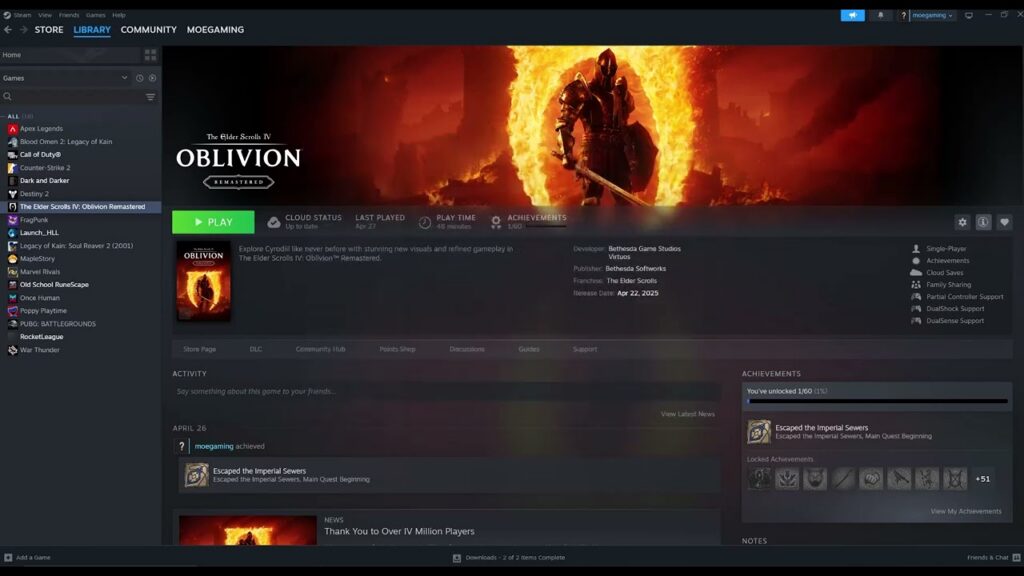This screenshot has height=576, width=1024.
Task: Click View Latest News link
Action: (x=688, y=414)
